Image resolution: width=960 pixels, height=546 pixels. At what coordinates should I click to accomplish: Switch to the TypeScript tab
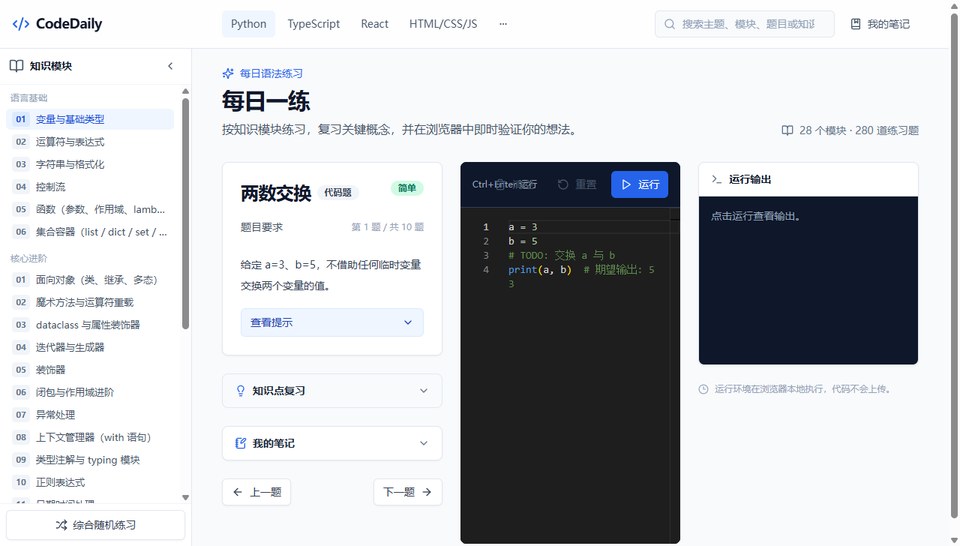(x=313, y=24)
